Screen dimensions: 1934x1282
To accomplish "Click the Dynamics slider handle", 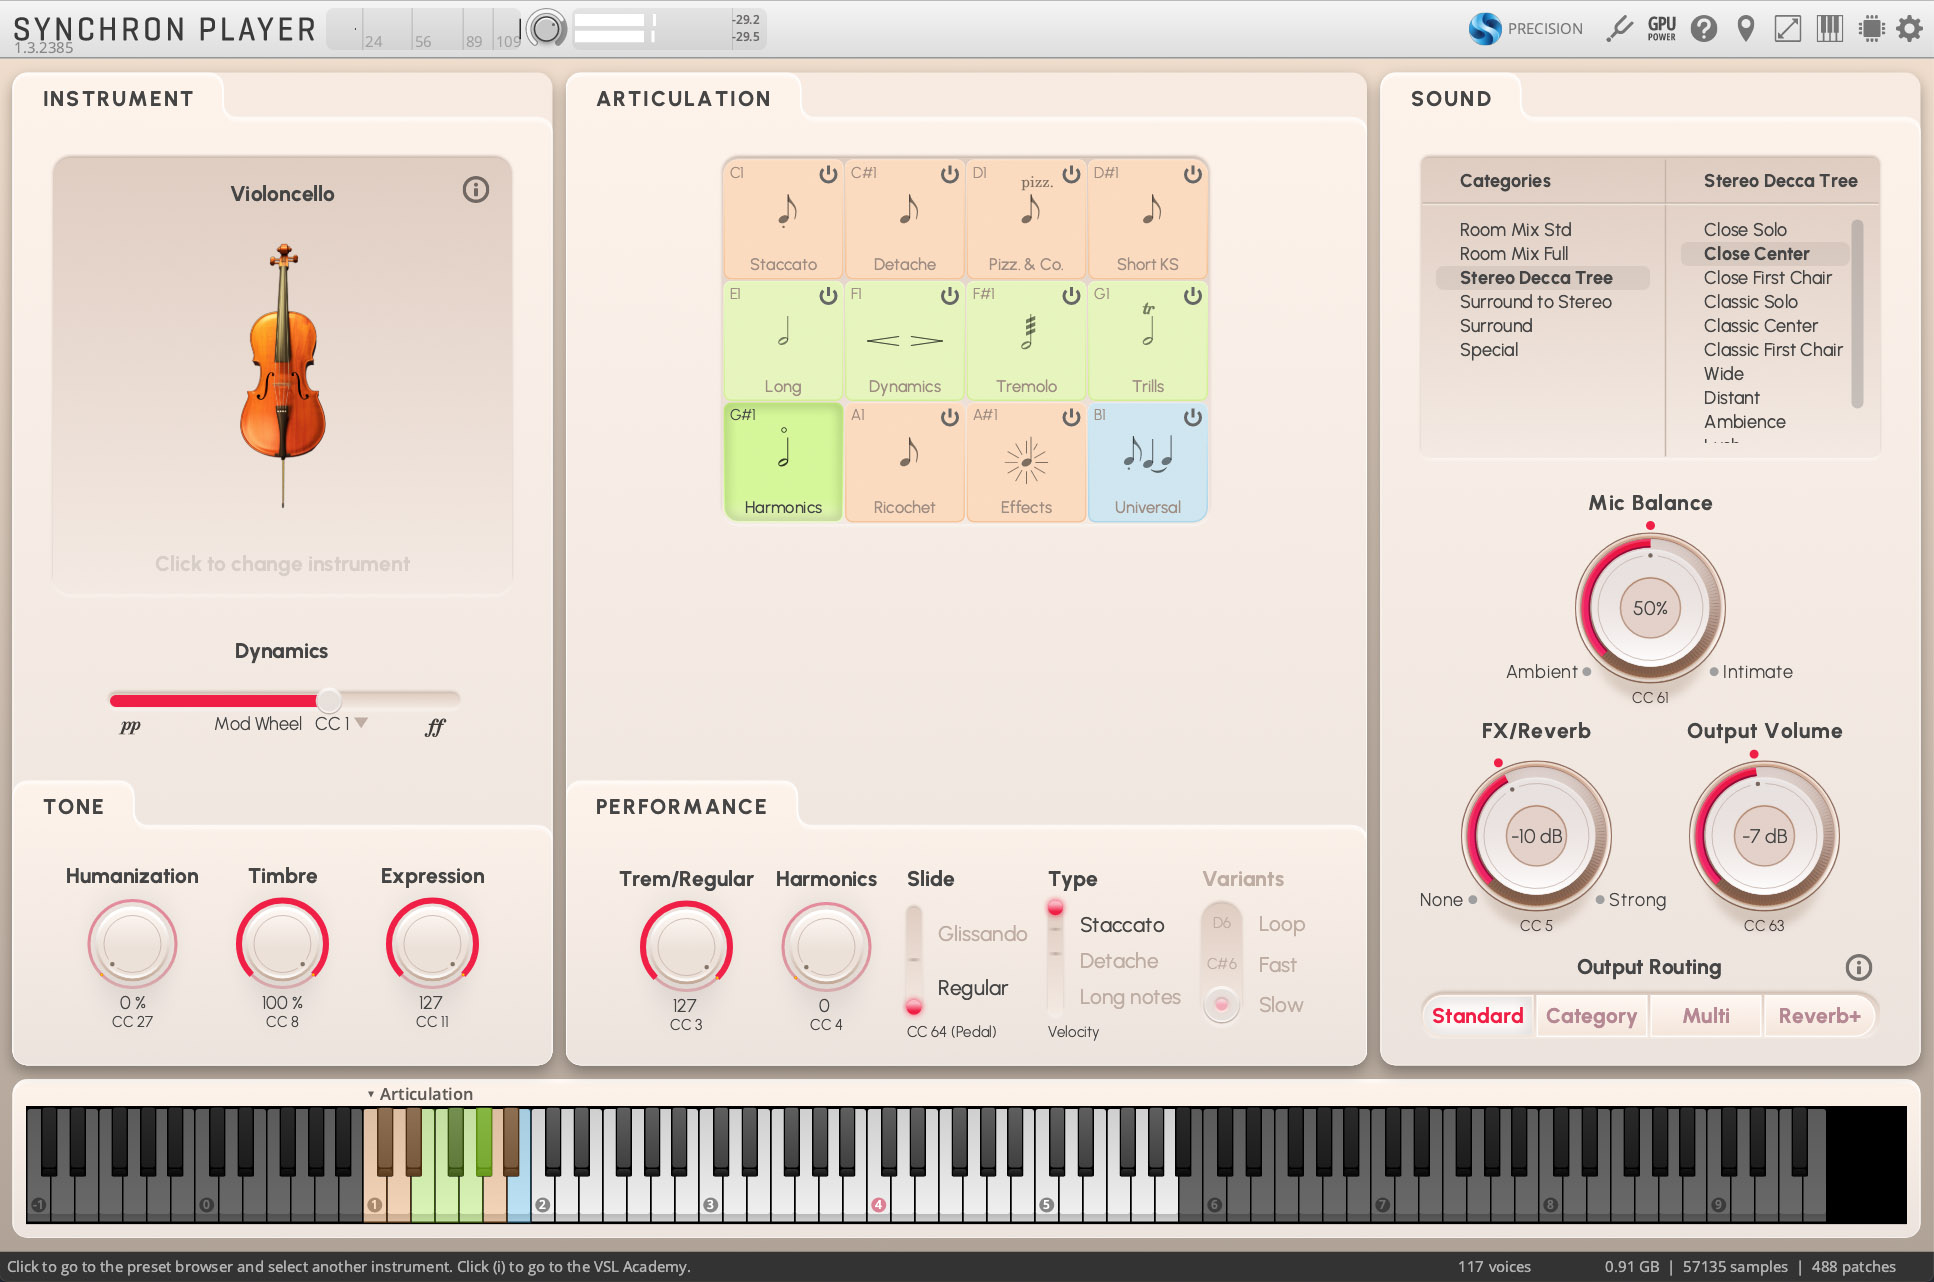I will 329,700.
